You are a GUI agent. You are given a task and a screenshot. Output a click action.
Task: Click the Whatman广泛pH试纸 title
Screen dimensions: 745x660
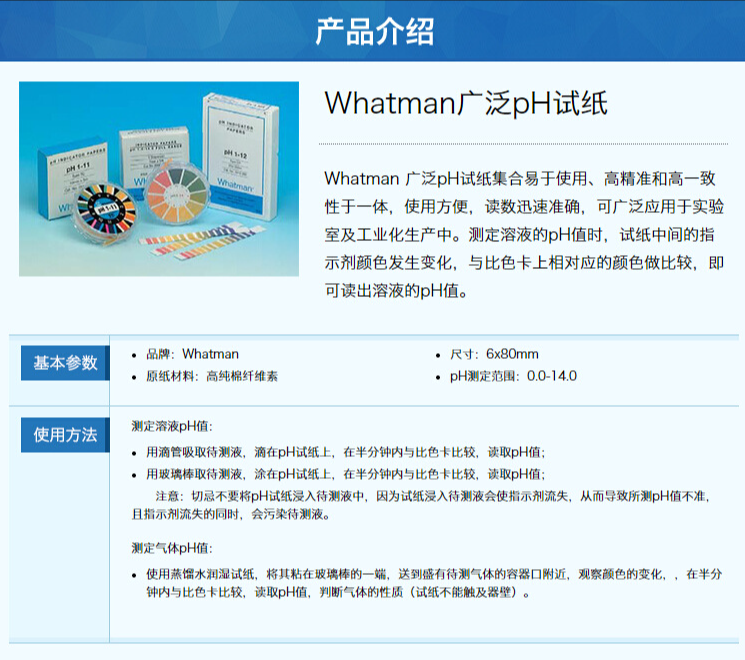pos(466,103)
